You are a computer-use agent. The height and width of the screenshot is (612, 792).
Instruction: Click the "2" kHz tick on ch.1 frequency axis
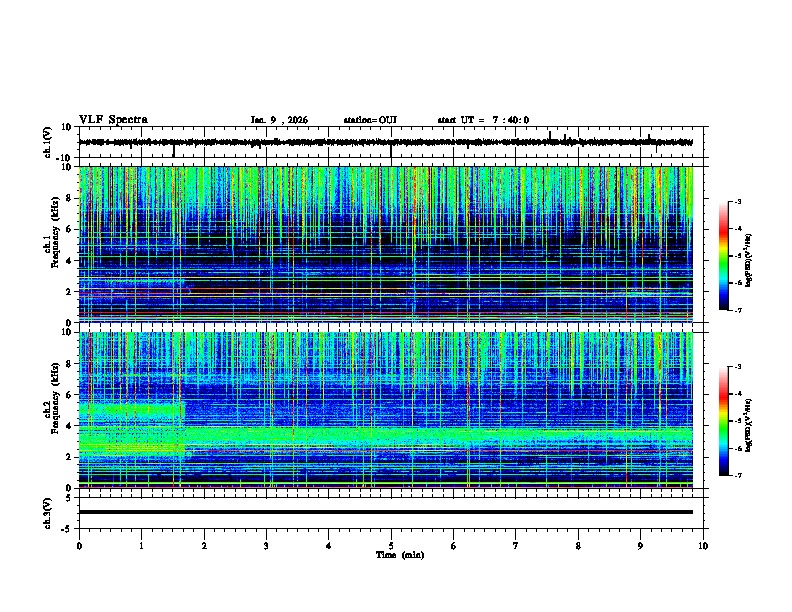tap(70, 291)
